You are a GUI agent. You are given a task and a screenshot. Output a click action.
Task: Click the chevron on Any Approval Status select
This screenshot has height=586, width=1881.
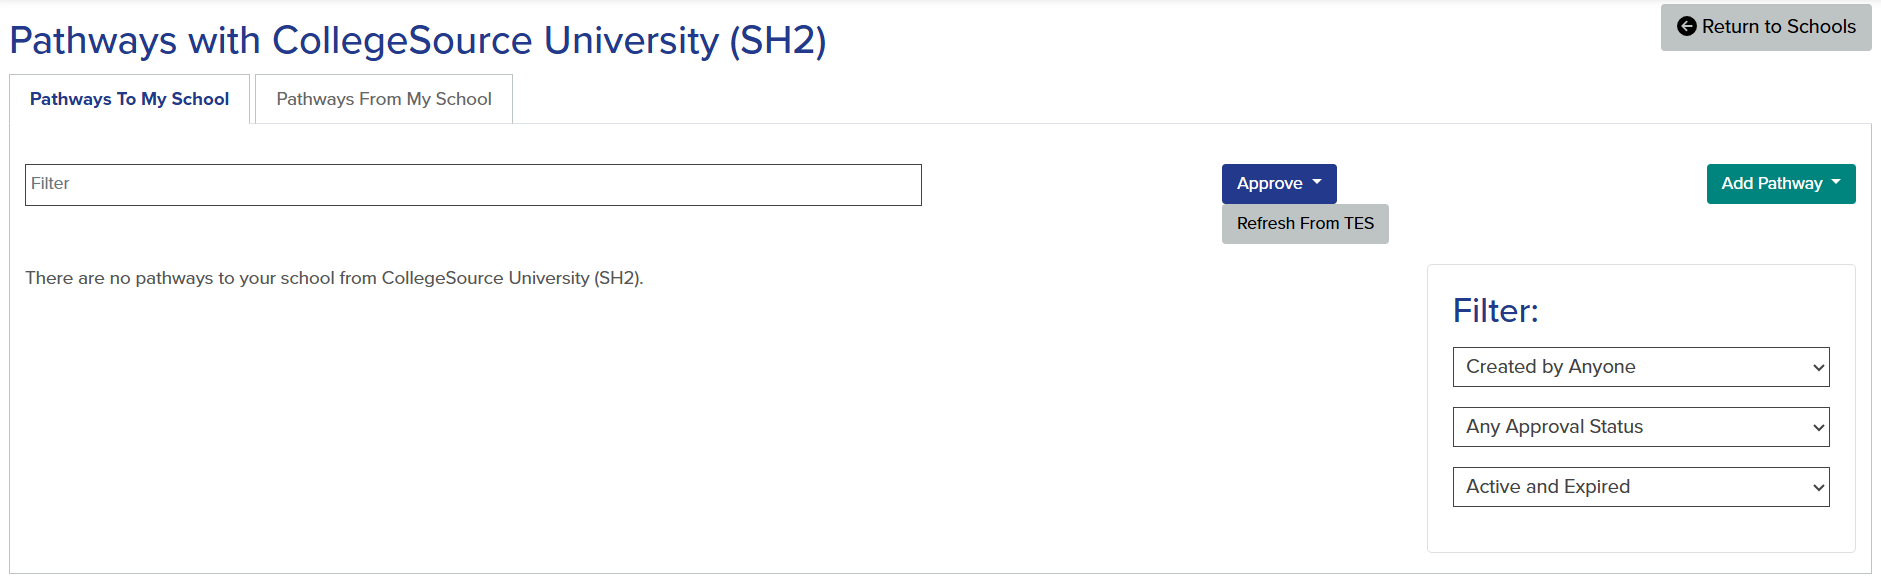click(1818, 428)
